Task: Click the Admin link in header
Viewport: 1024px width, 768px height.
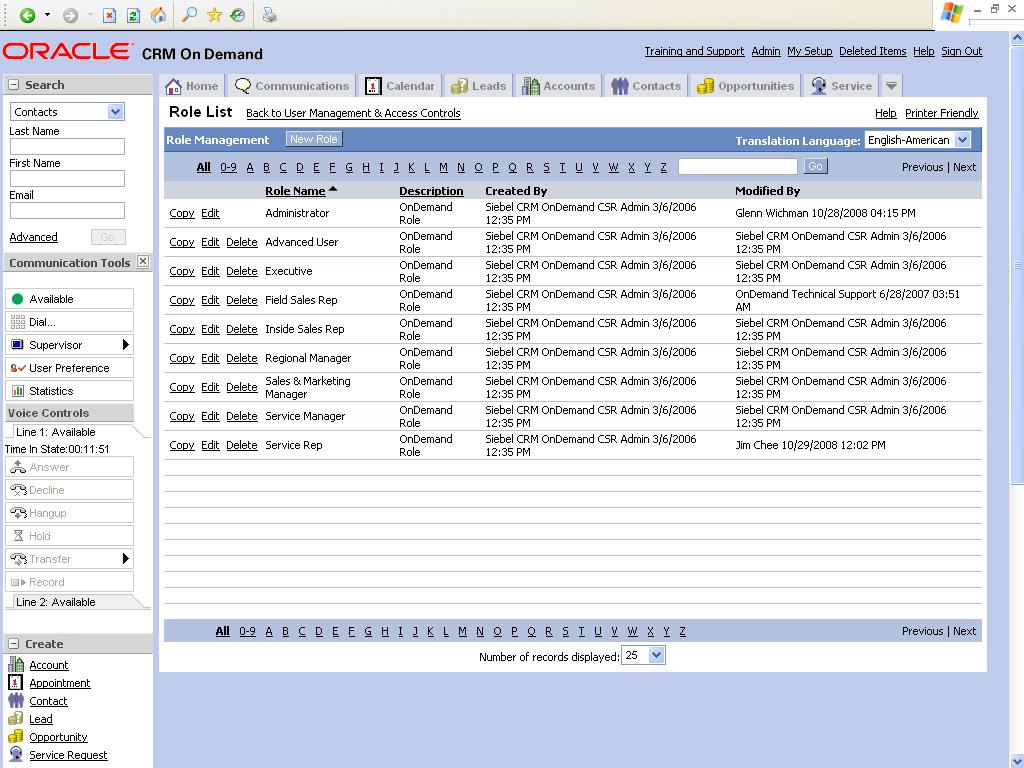Action: 765,51
